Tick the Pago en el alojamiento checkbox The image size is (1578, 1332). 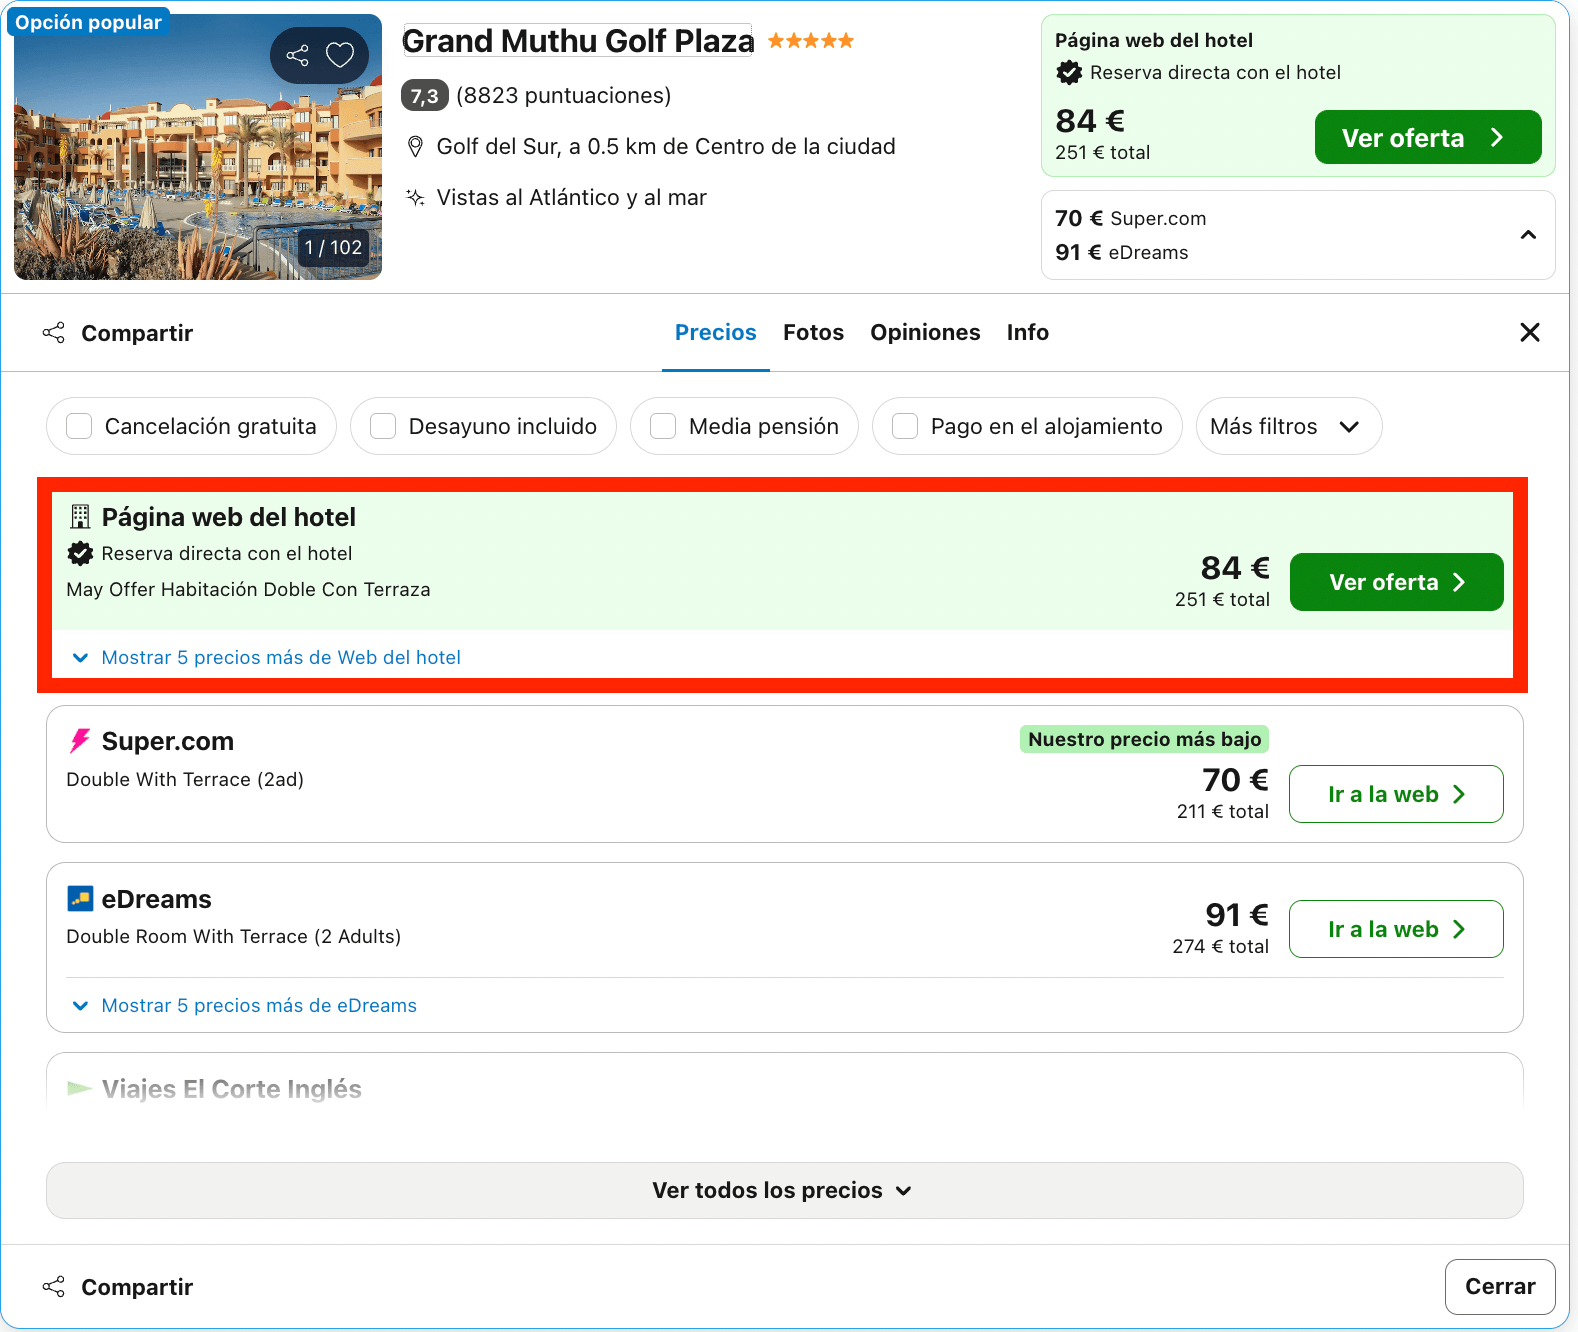click(905, 426)
